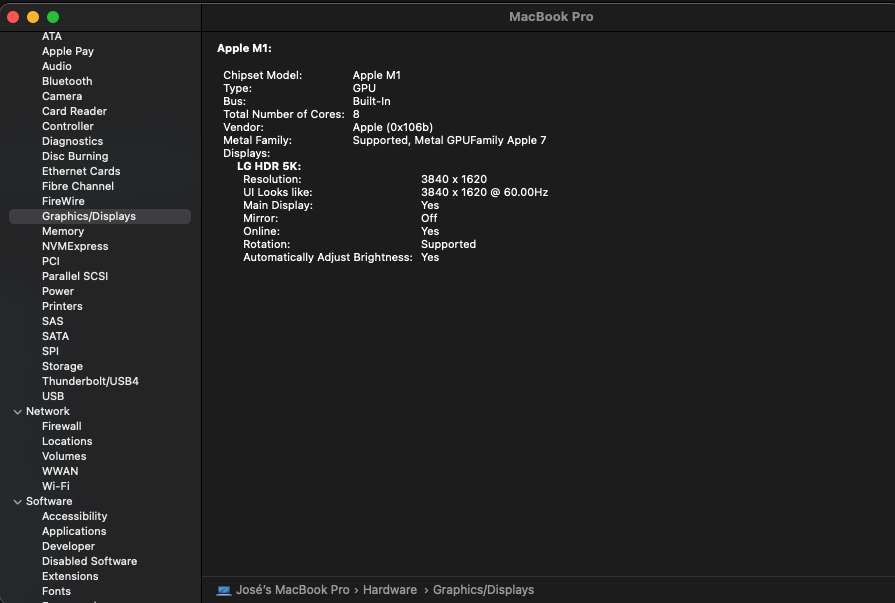Click the Bus value Built-In
895x603 pixels.
[372, 101]
